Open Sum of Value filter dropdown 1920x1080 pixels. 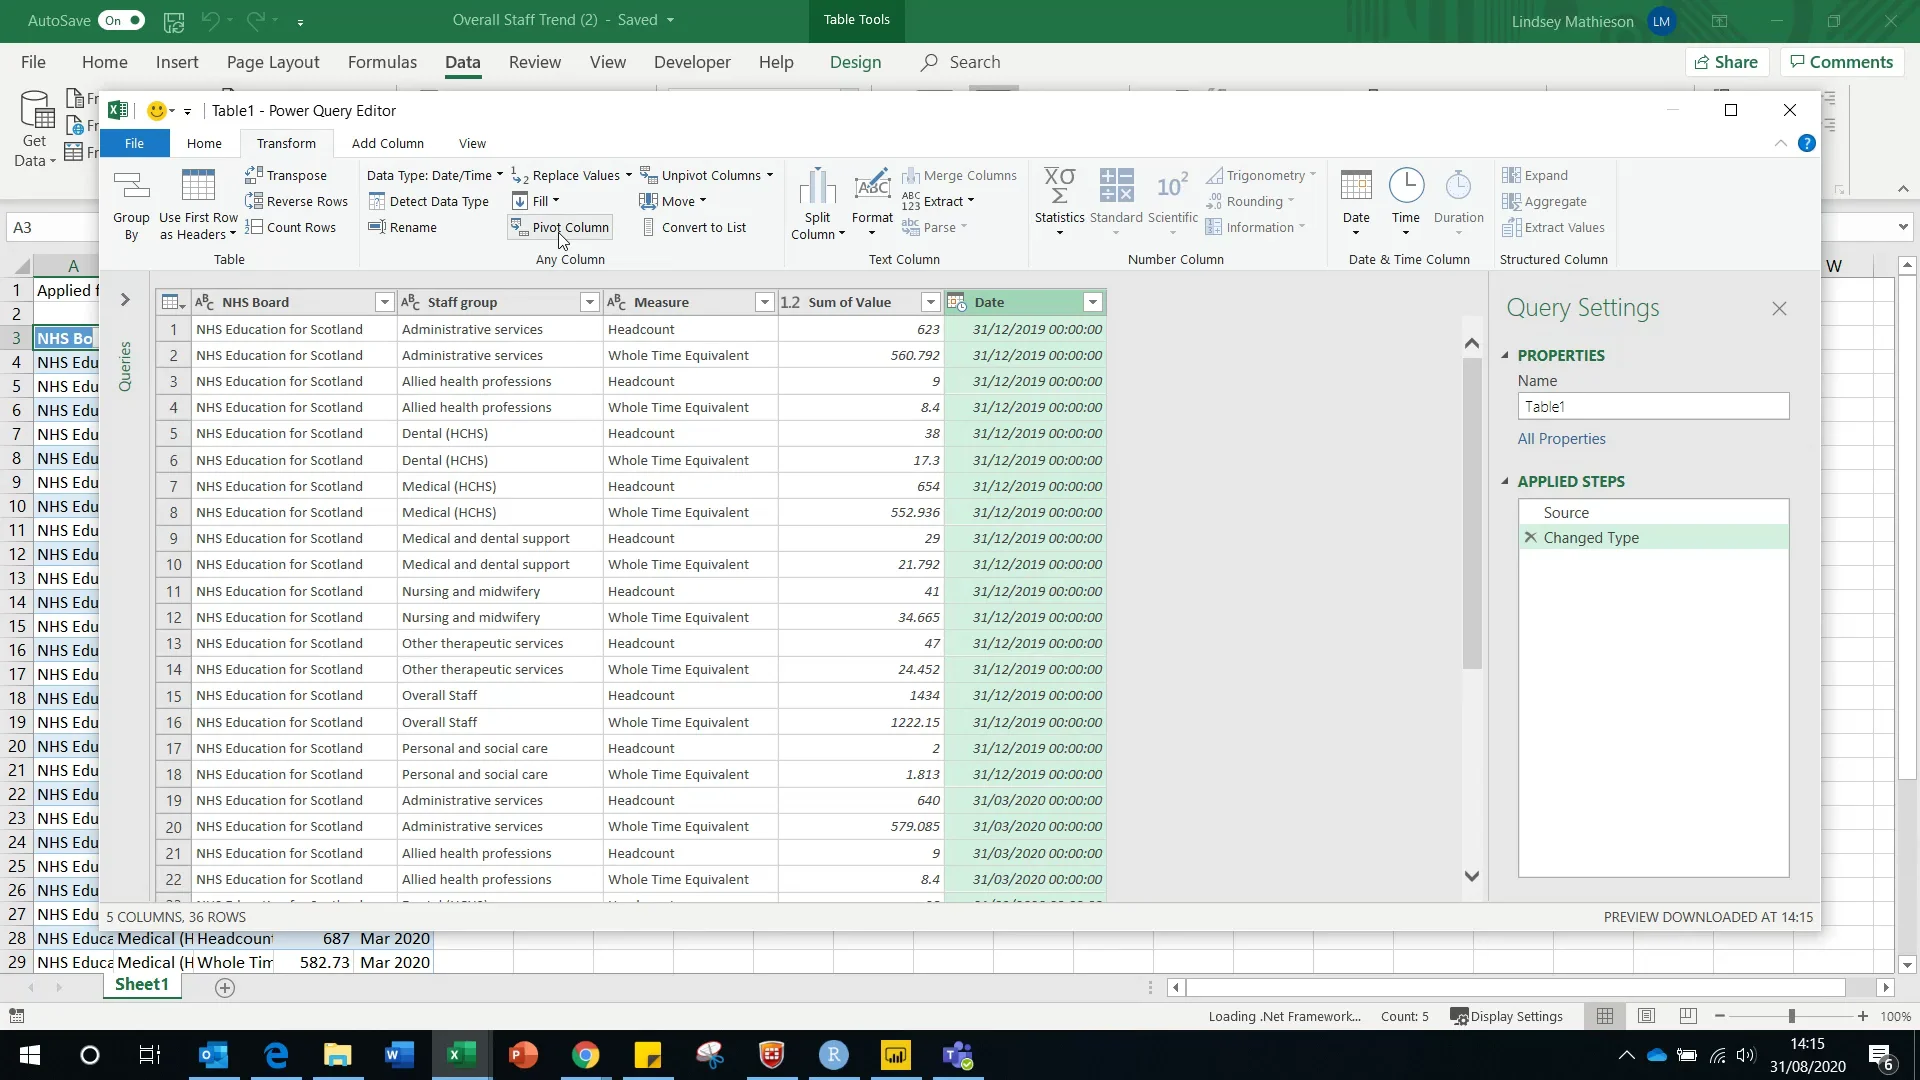point(930,302)
